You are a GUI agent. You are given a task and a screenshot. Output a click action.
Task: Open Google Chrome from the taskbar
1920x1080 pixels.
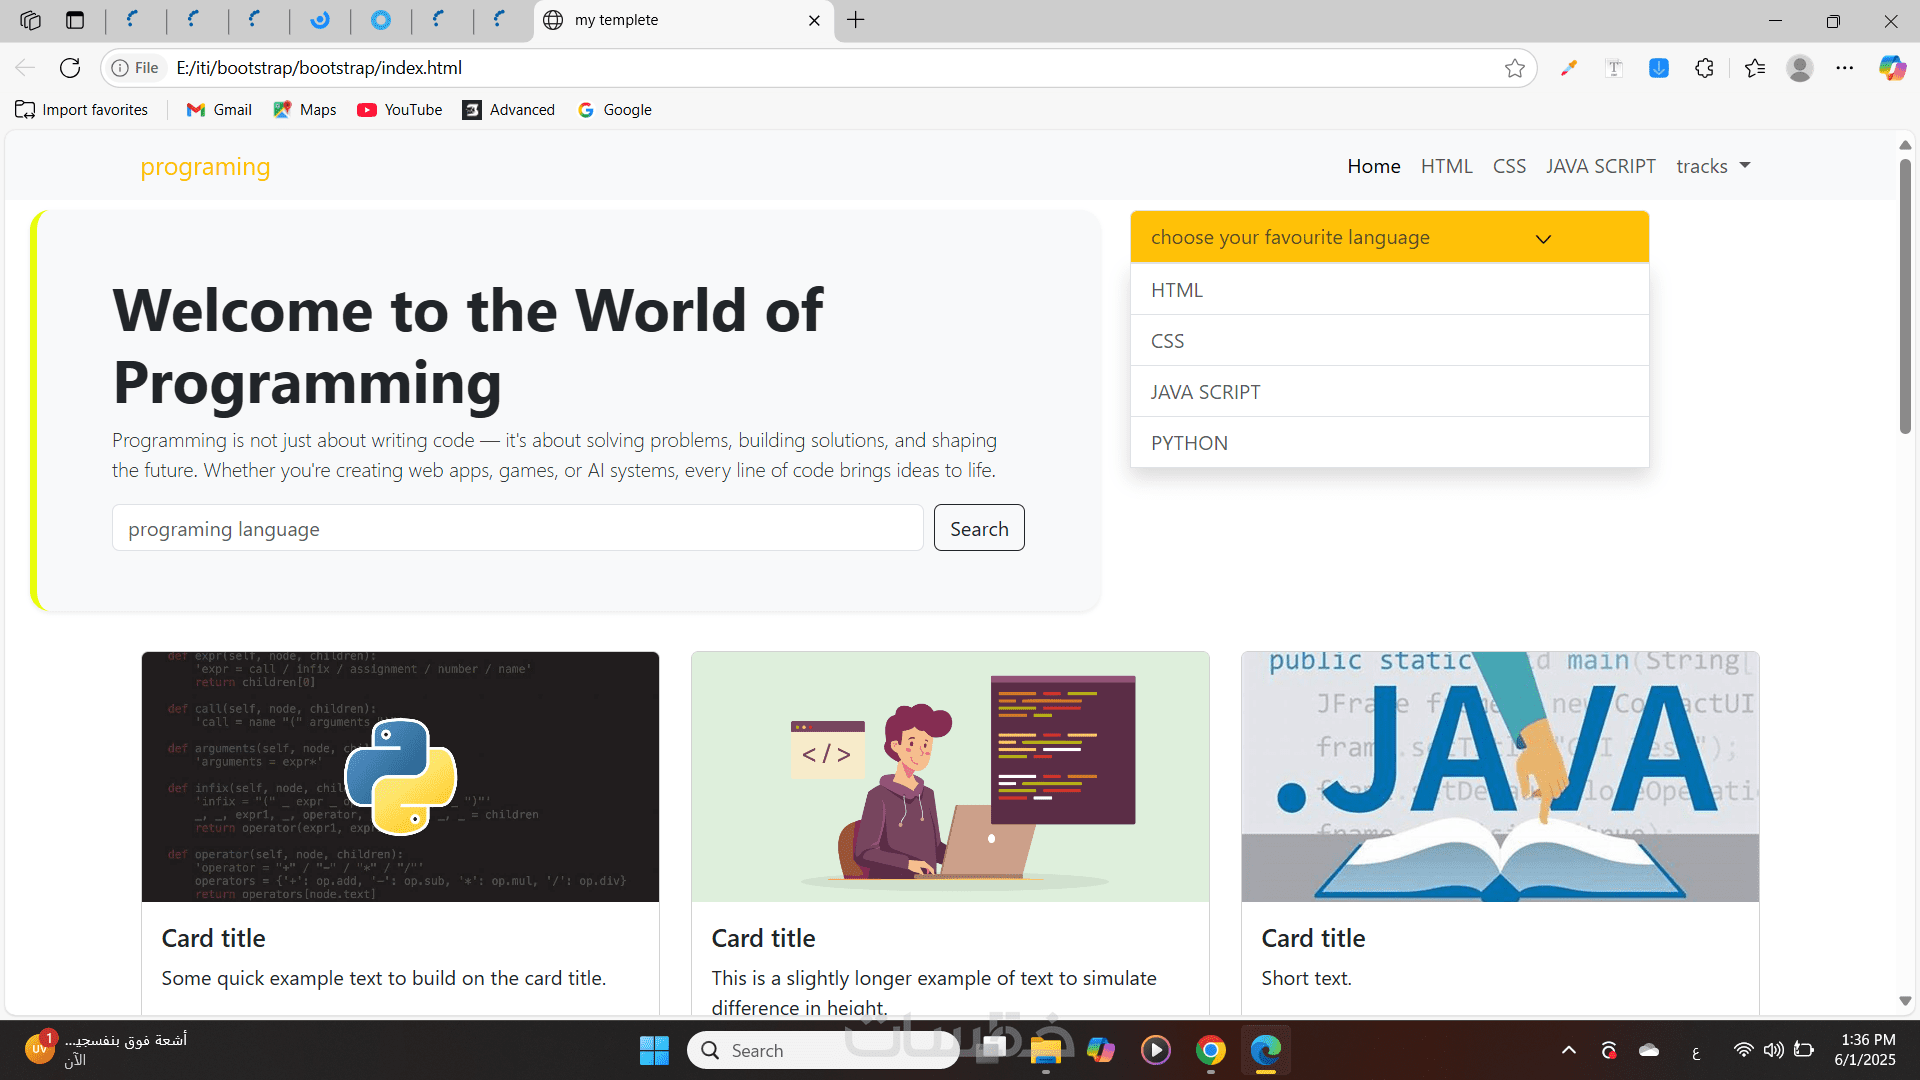pyautogui.click(x=1210, y=1050)
